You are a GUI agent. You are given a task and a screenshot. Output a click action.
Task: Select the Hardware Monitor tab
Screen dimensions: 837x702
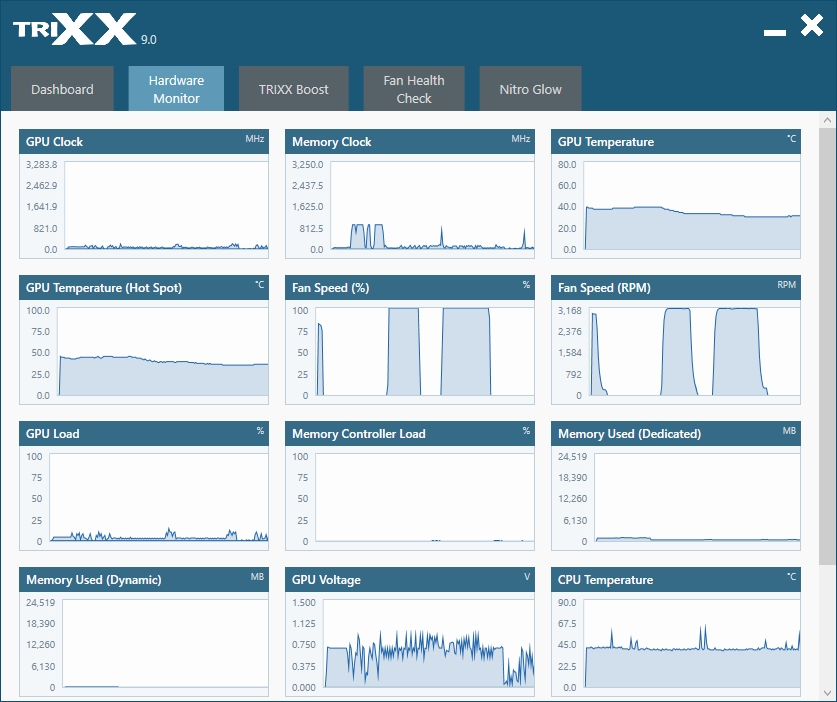[176, 89]
